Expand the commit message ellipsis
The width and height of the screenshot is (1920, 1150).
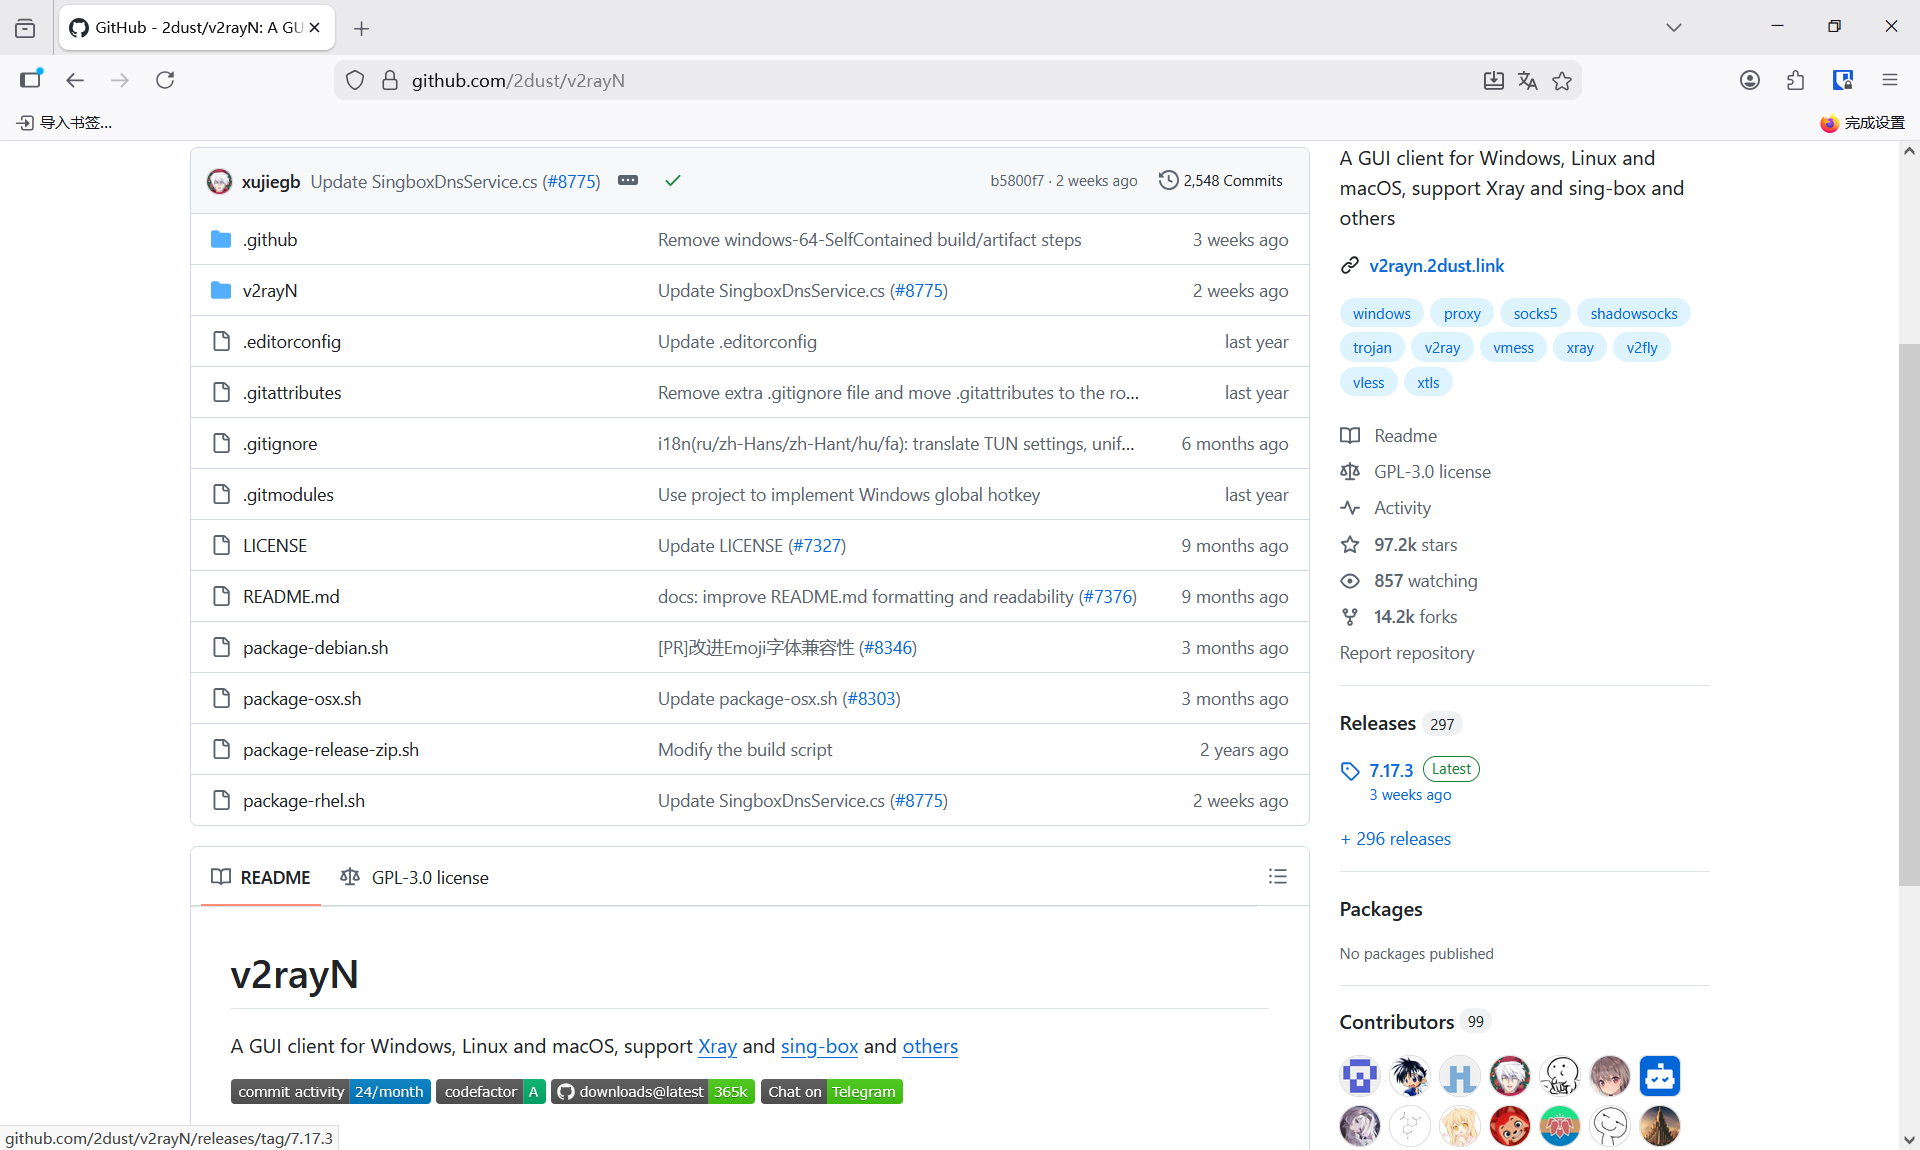coord(628,180)
